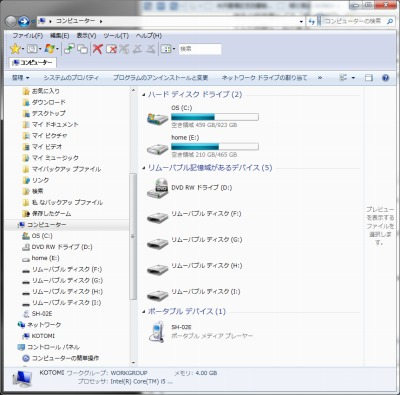The height and width of the screenshot is (395, 400).
Task: Collapse the ハード ディスク ドライブ group
Action: 144,95
